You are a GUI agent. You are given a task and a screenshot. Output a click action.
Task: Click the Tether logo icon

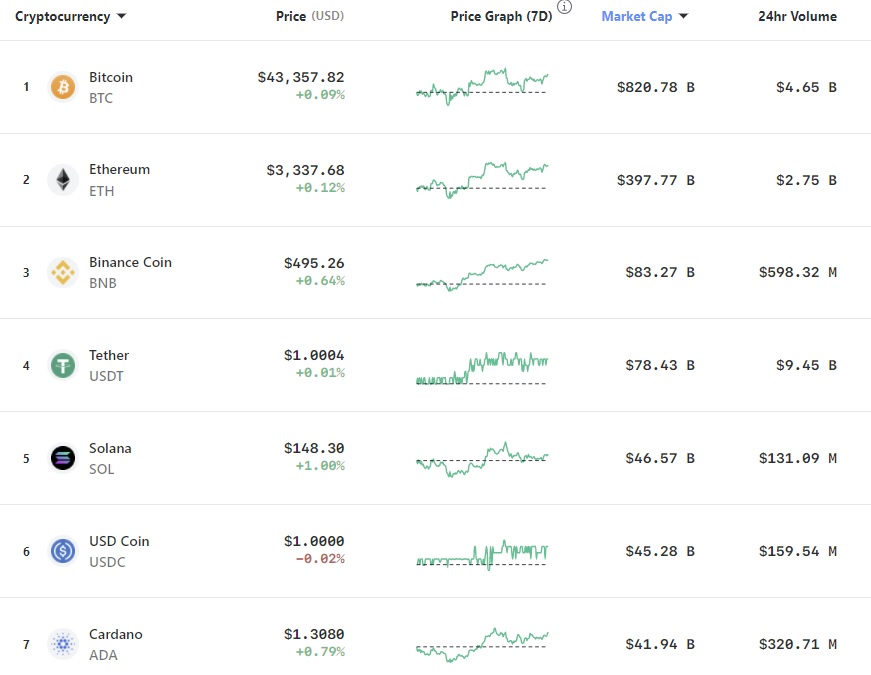pyautogui.click(x=63, y=365)
